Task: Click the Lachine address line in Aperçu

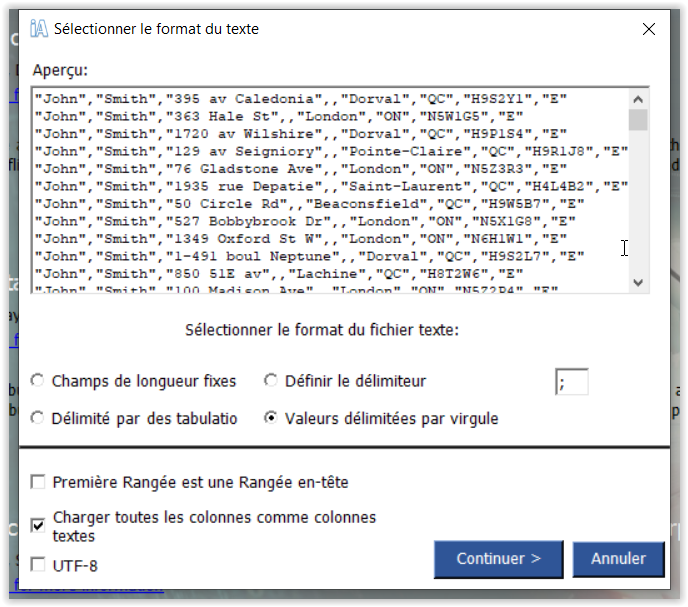Action: (279, 274)
